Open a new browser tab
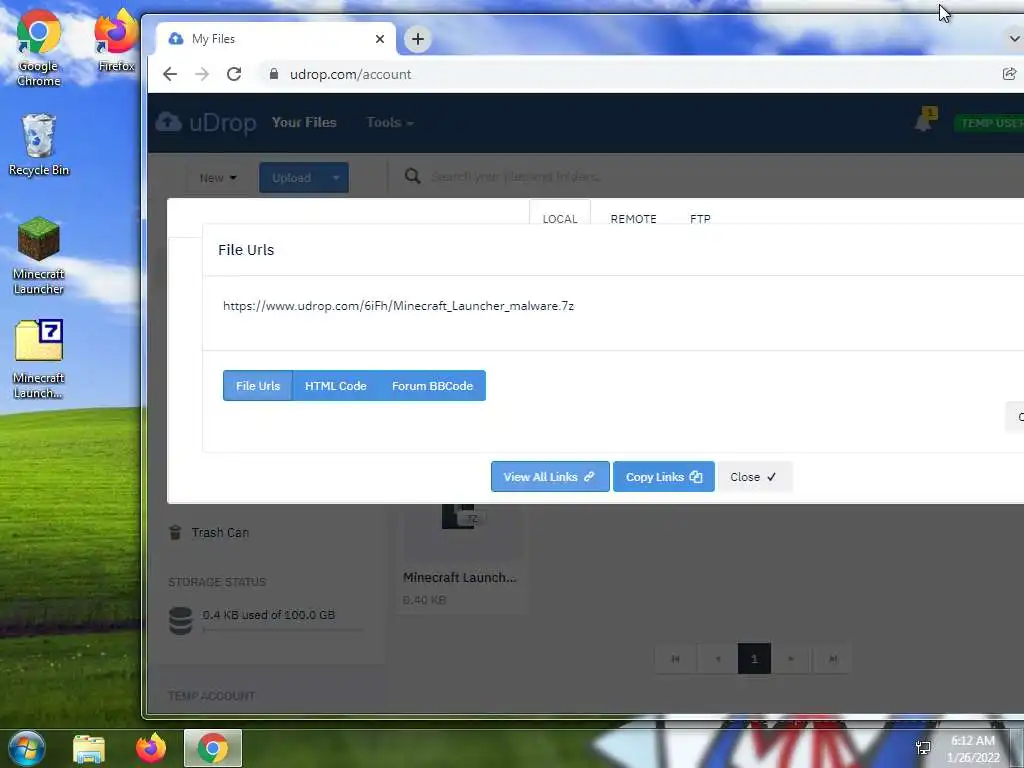 417,39
